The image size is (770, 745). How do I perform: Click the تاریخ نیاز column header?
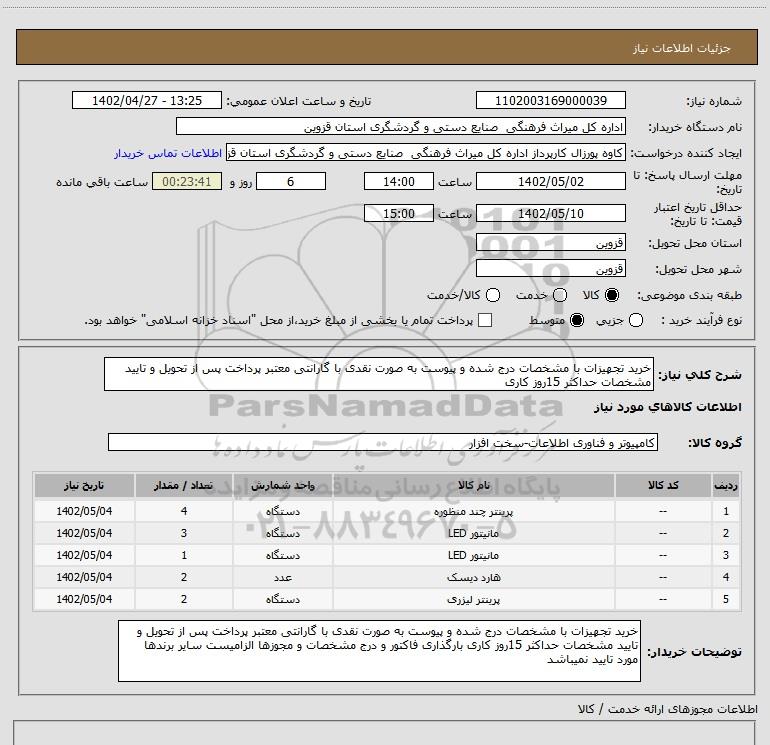click(84, 486)
